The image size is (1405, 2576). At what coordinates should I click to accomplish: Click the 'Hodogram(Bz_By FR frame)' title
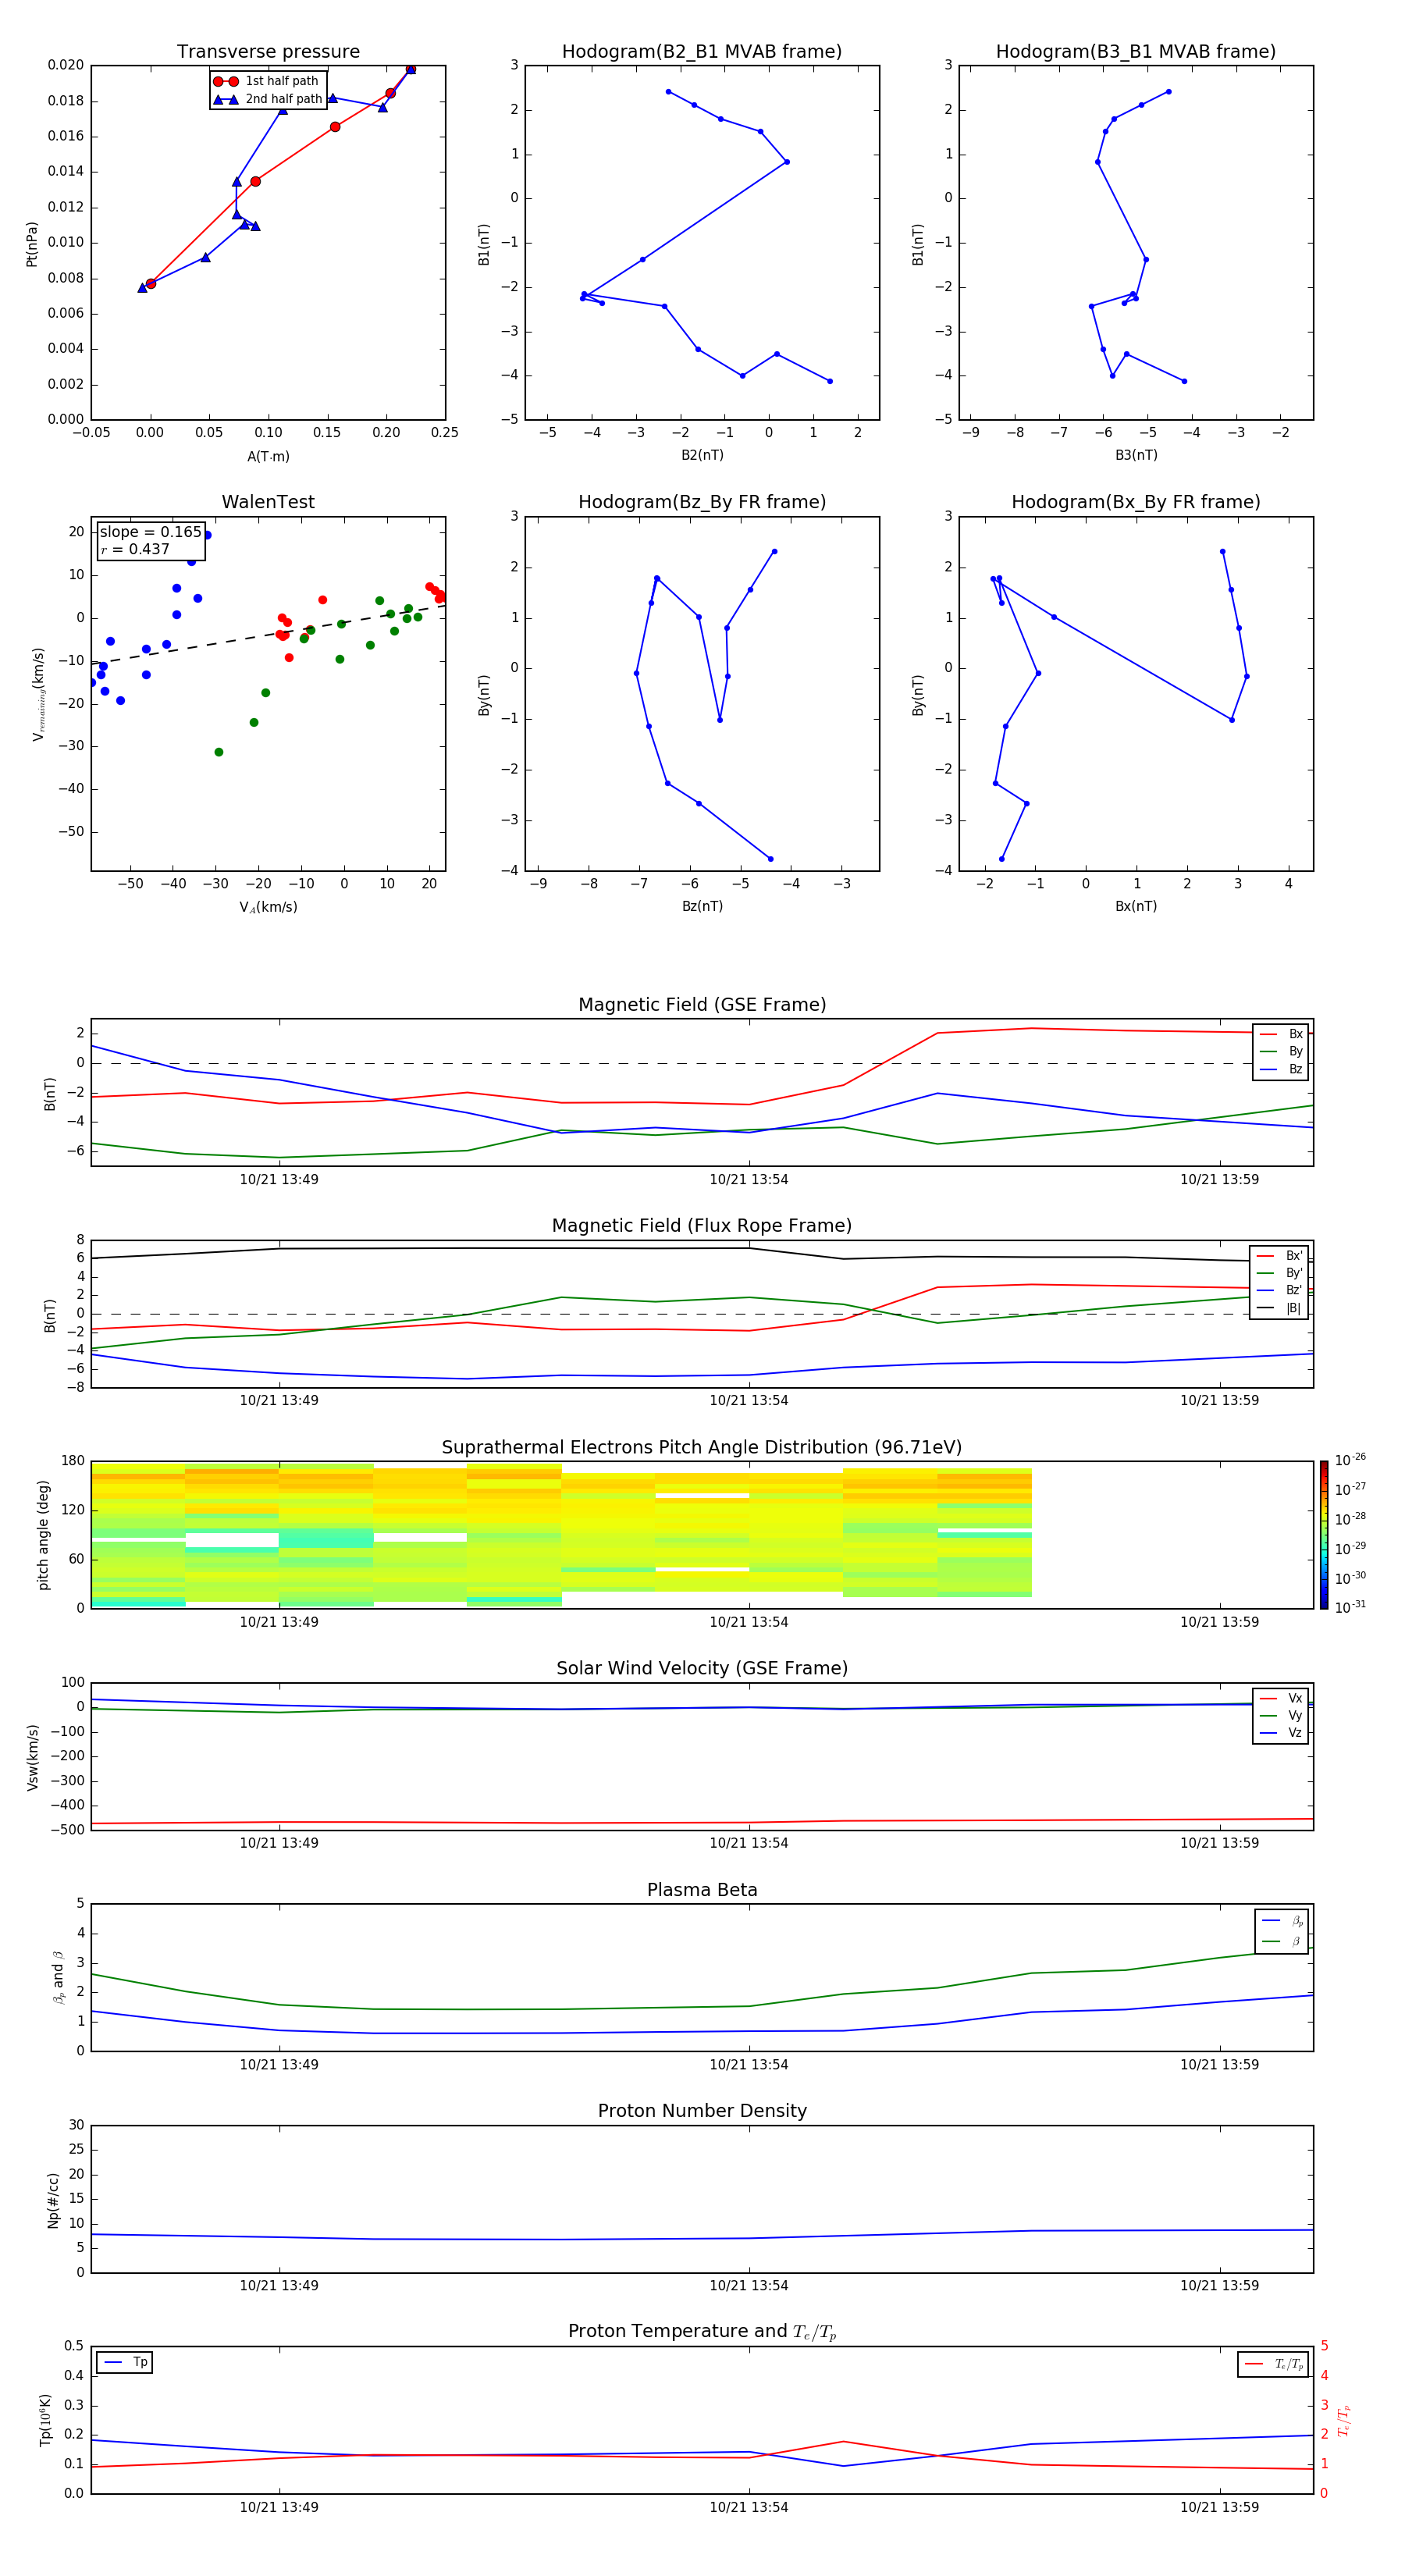point(702,502)
